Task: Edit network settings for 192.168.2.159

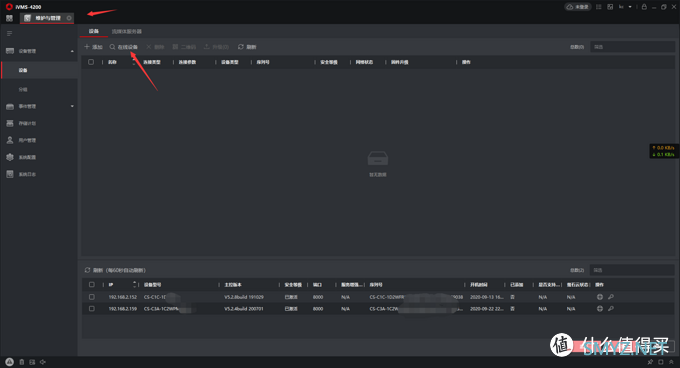Action: 600,309
